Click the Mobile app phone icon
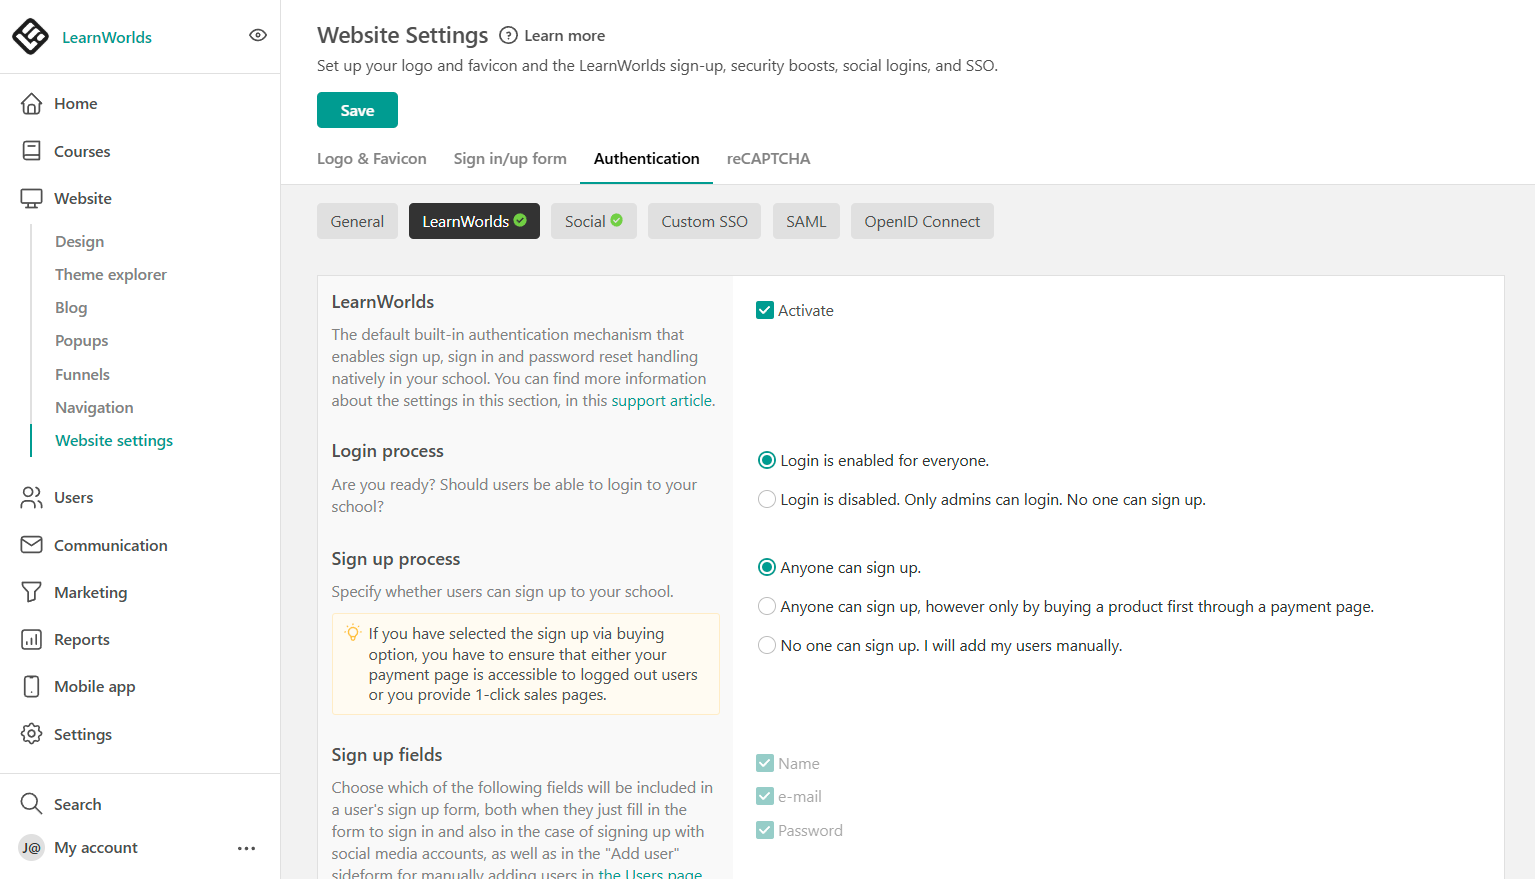 click(32, 686)
